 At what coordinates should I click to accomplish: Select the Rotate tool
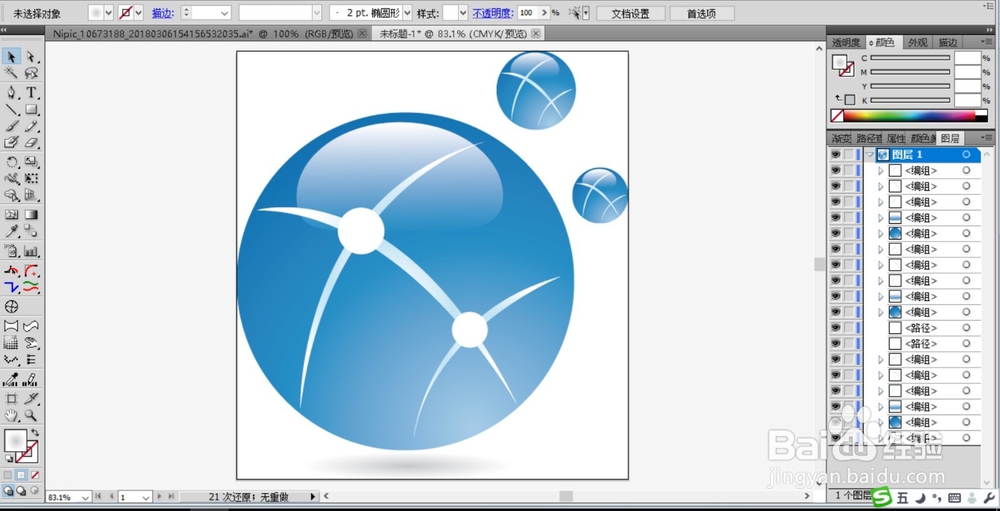11,163
